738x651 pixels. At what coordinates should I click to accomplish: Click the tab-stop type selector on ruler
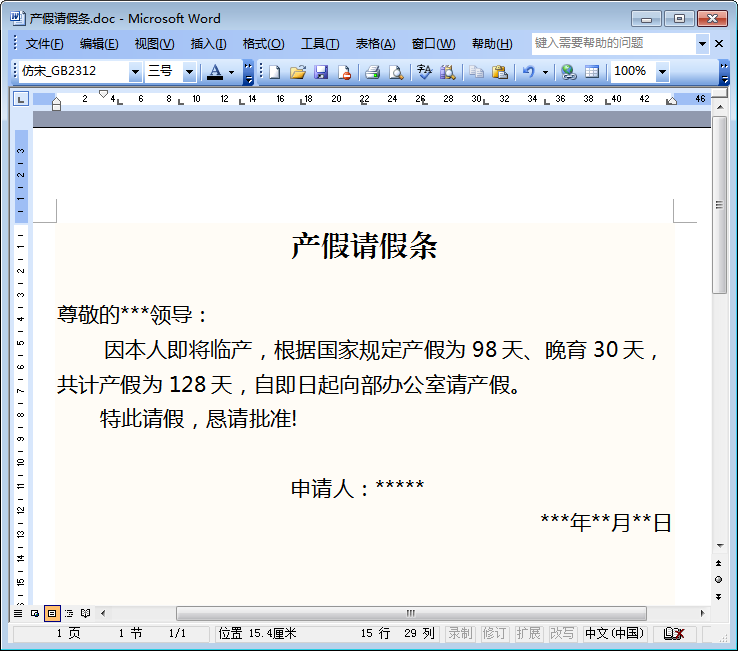21,99
